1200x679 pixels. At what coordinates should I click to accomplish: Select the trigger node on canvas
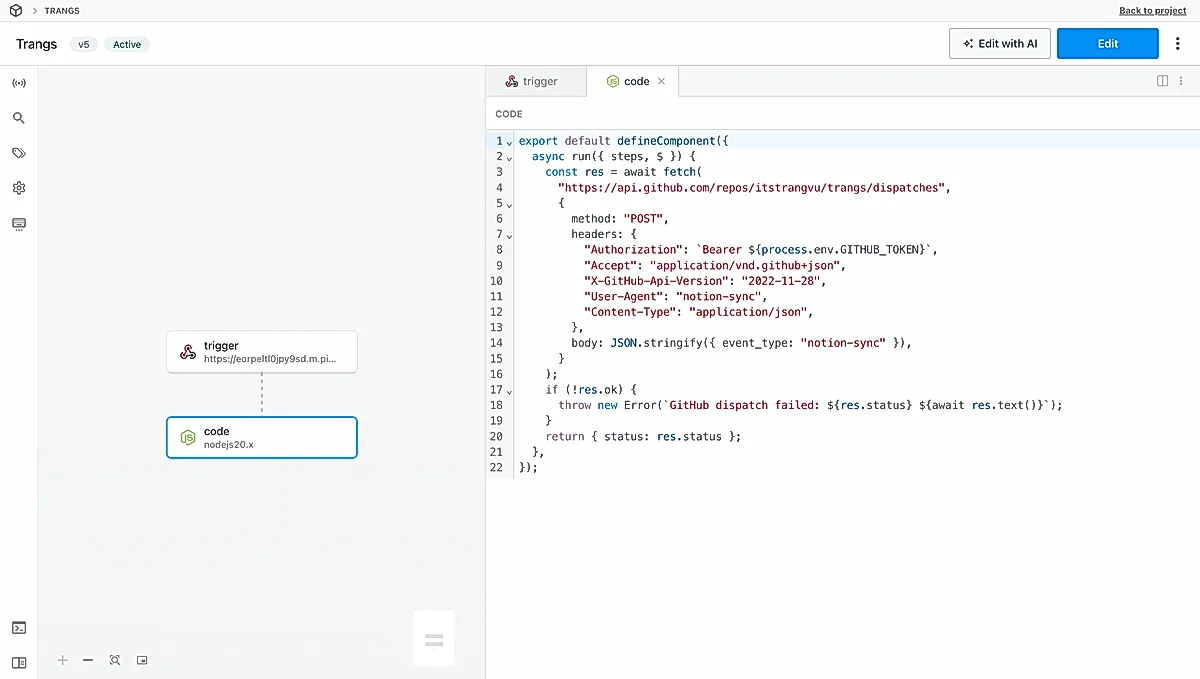262,352
